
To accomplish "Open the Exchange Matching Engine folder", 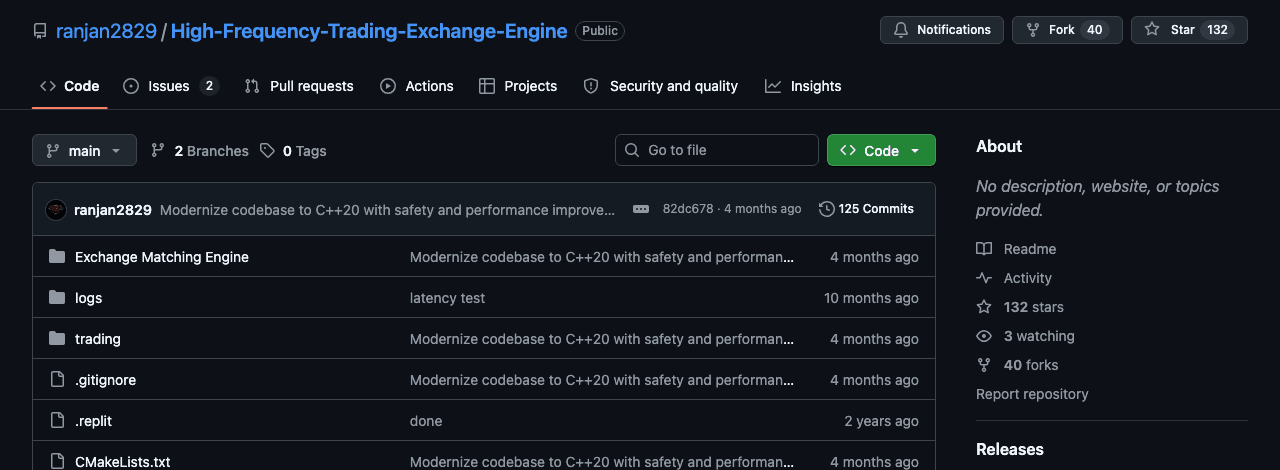I will coord(162,257).
